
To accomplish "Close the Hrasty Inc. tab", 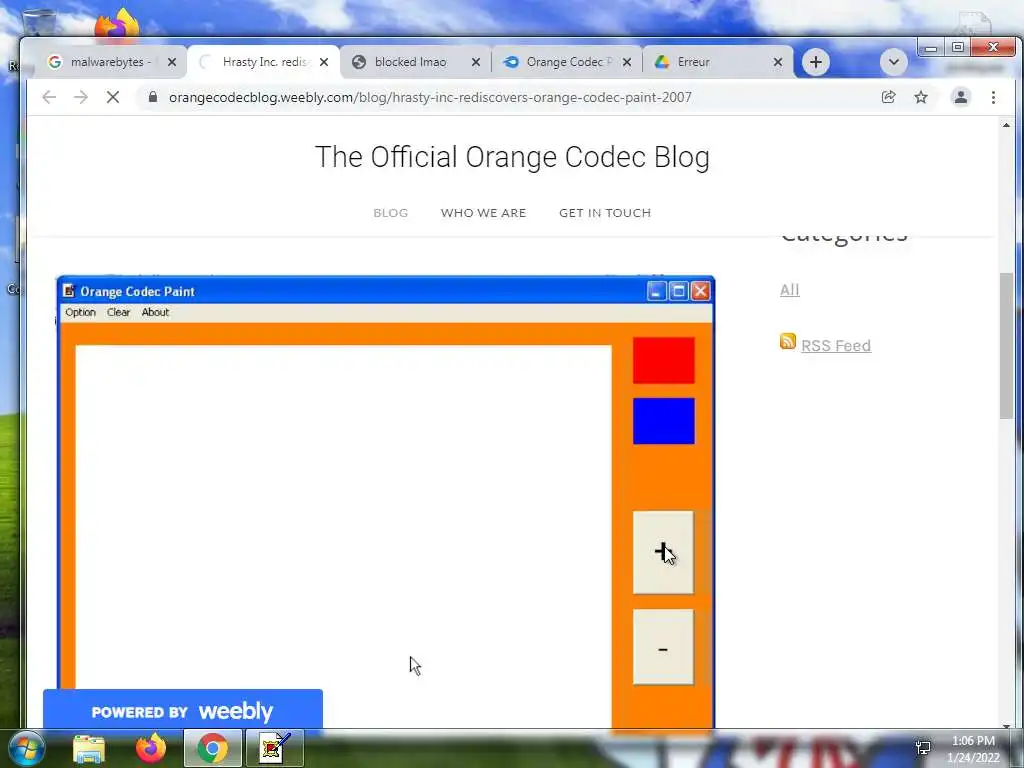I will [324, 62].
